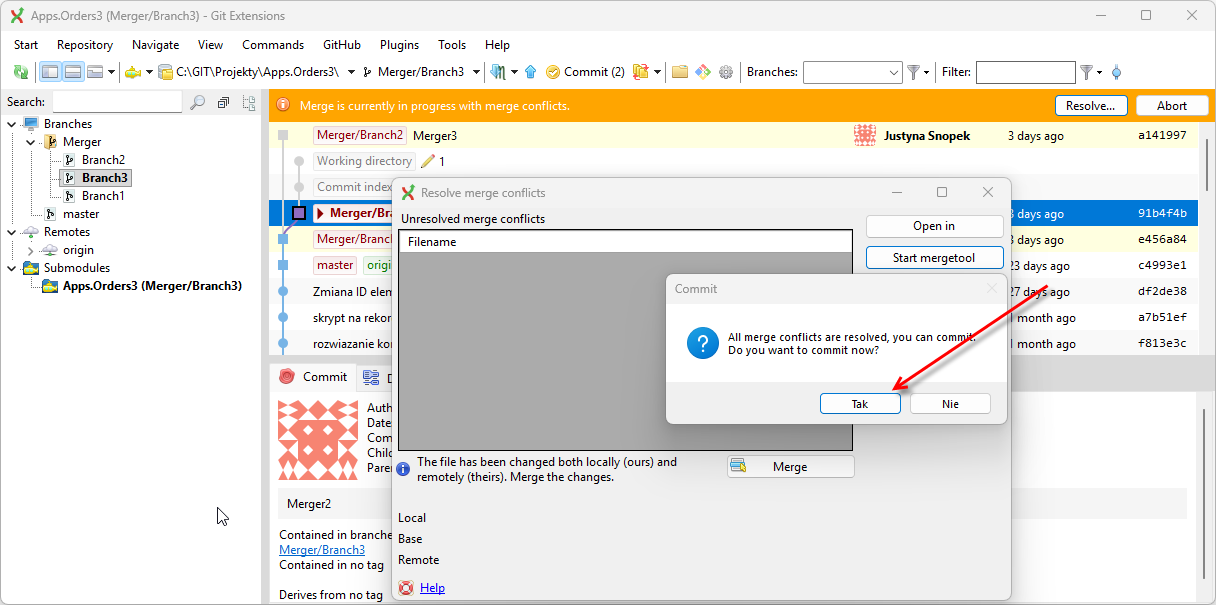Click the blue push arrow icon

tap(530, 72)
